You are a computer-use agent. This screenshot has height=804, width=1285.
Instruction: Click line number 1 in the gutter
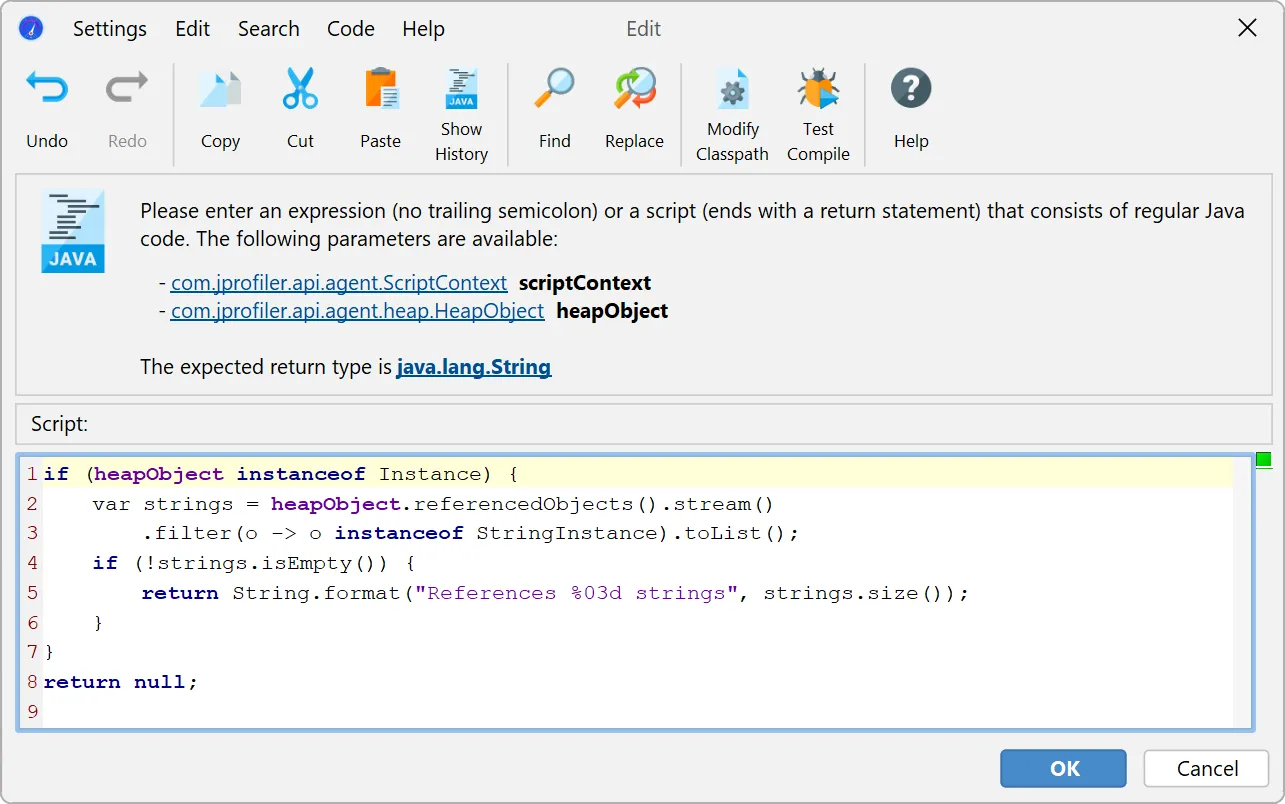pos(32,474)
